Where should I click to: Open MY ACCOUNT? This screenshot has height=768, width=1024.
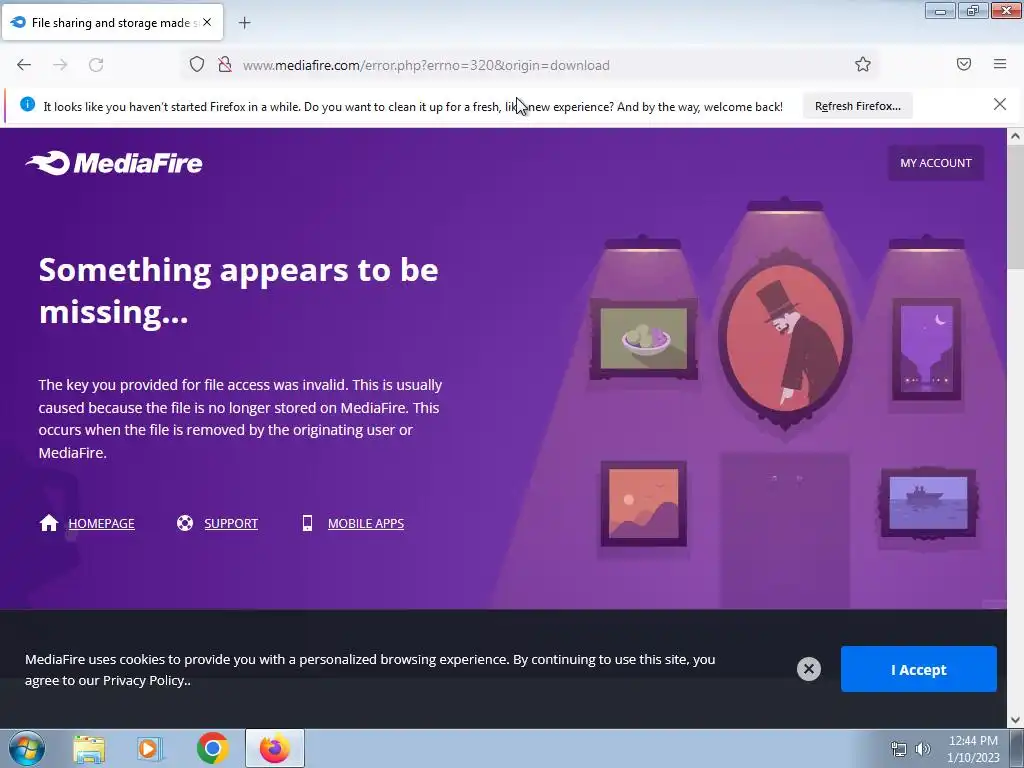[x=935, y=163]
